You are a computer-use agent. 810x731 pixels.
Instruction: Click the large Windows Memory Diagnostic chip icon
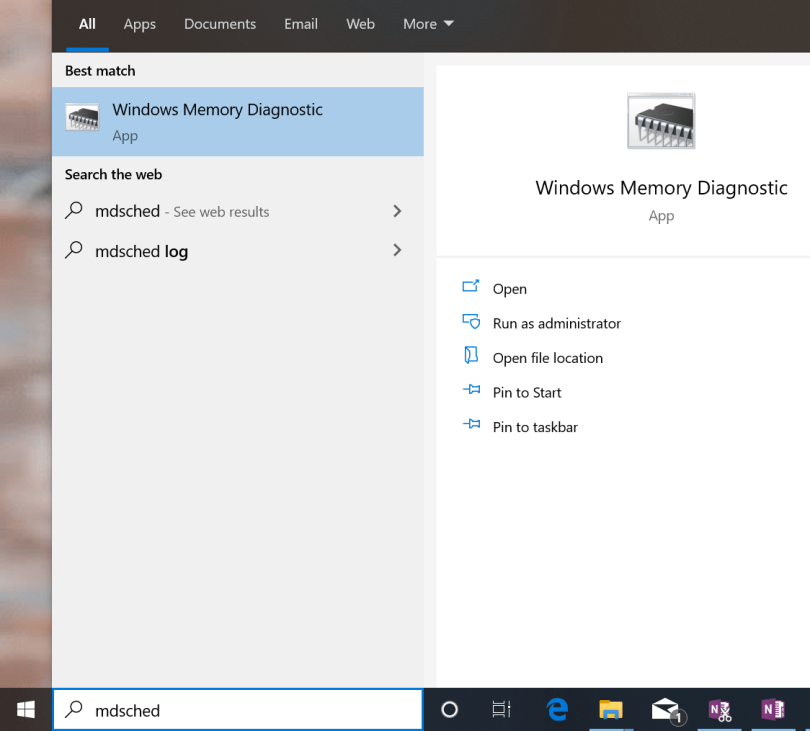pyautogui.click(x=661, y=122)
